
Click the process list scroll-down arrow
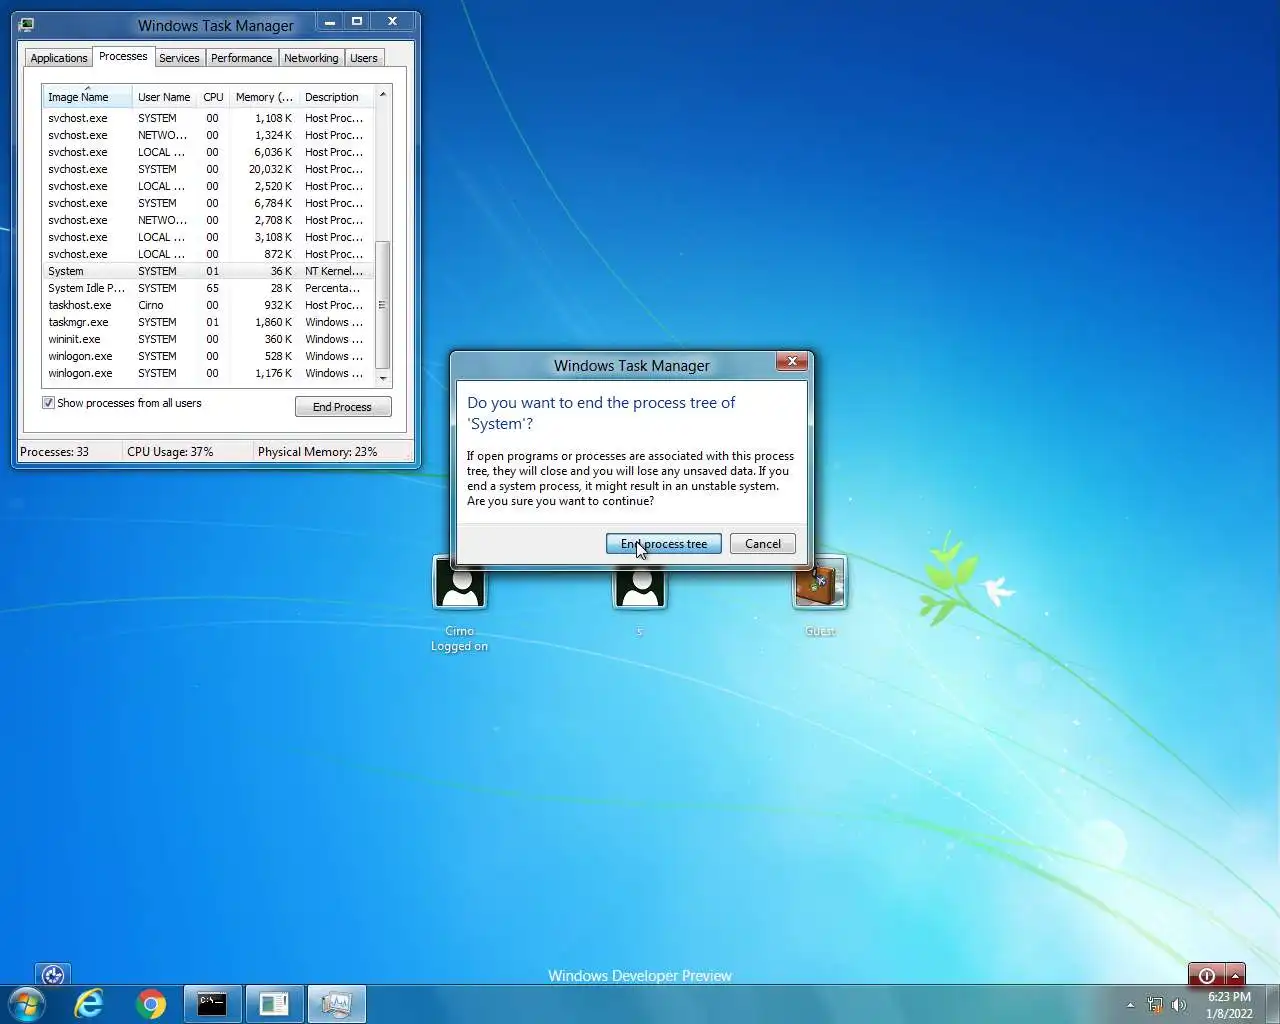click(382, 379)
